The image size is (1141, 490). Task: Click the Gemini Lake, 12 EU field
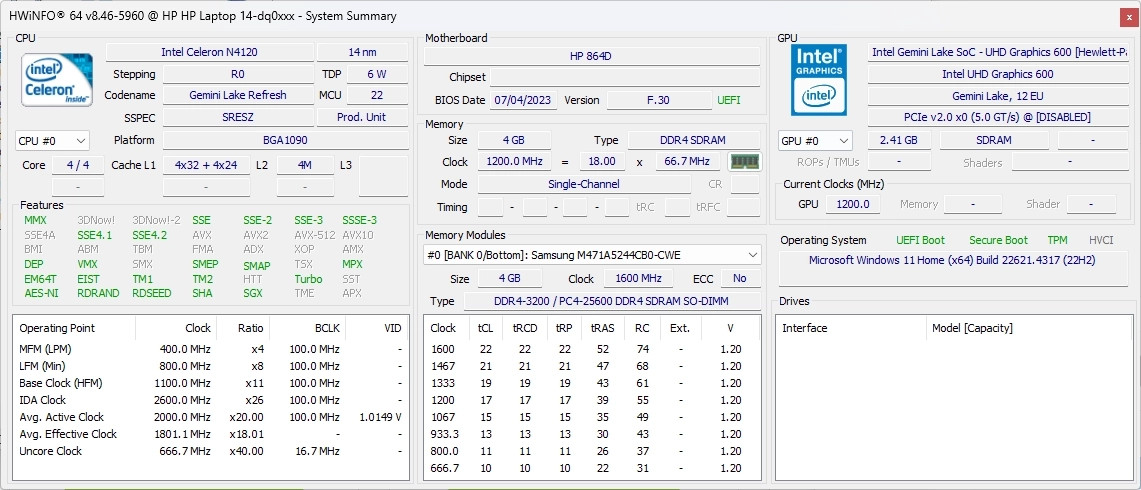pos(997,96)
